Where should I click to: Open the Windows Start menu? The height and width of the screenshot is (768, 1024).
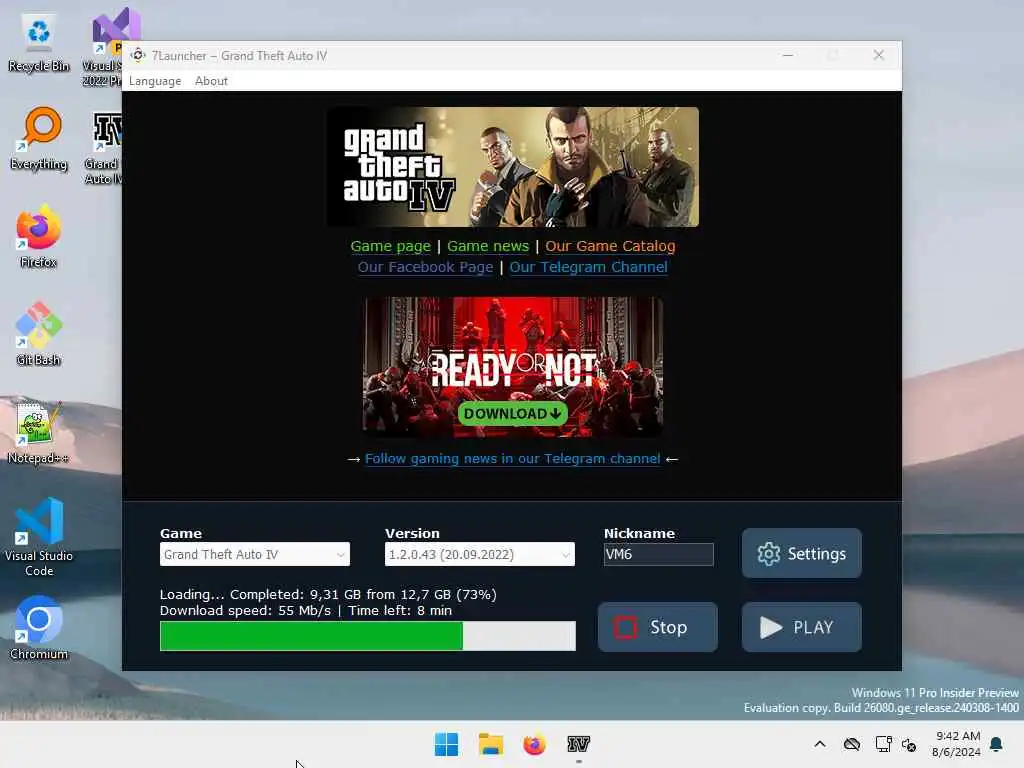point(447,744)
